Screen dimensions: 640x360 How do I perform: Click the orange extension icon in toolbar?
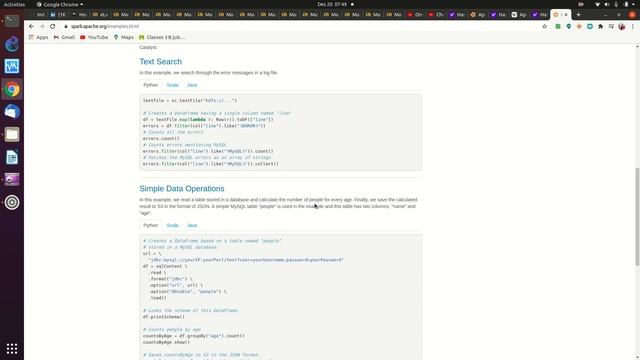(x=579, y=26)
